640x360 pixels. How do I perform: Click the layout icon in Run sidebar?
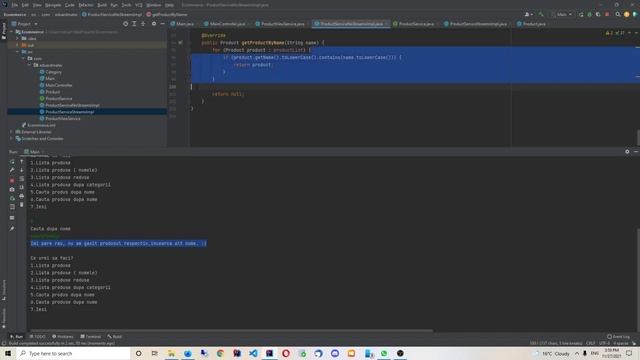[12, 218]
